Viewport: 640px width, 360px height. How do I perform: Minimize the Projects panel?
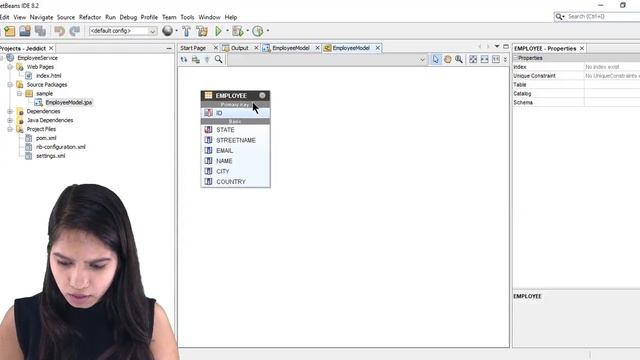pos(169,48)
